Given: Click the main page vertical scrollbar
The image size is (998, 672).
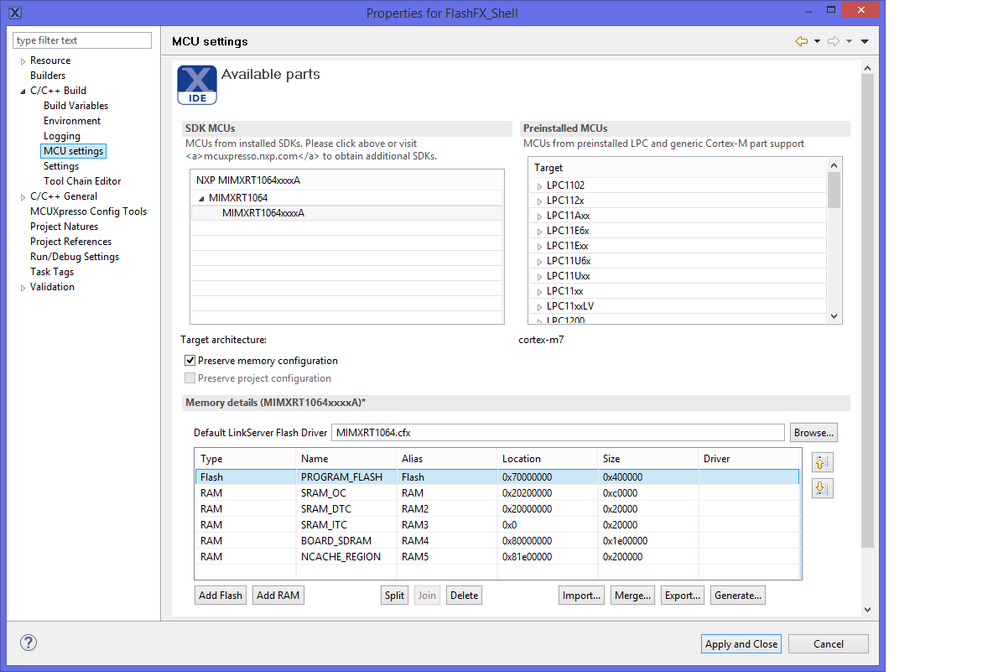Looking at the screenshot, I should coord(867,311).
